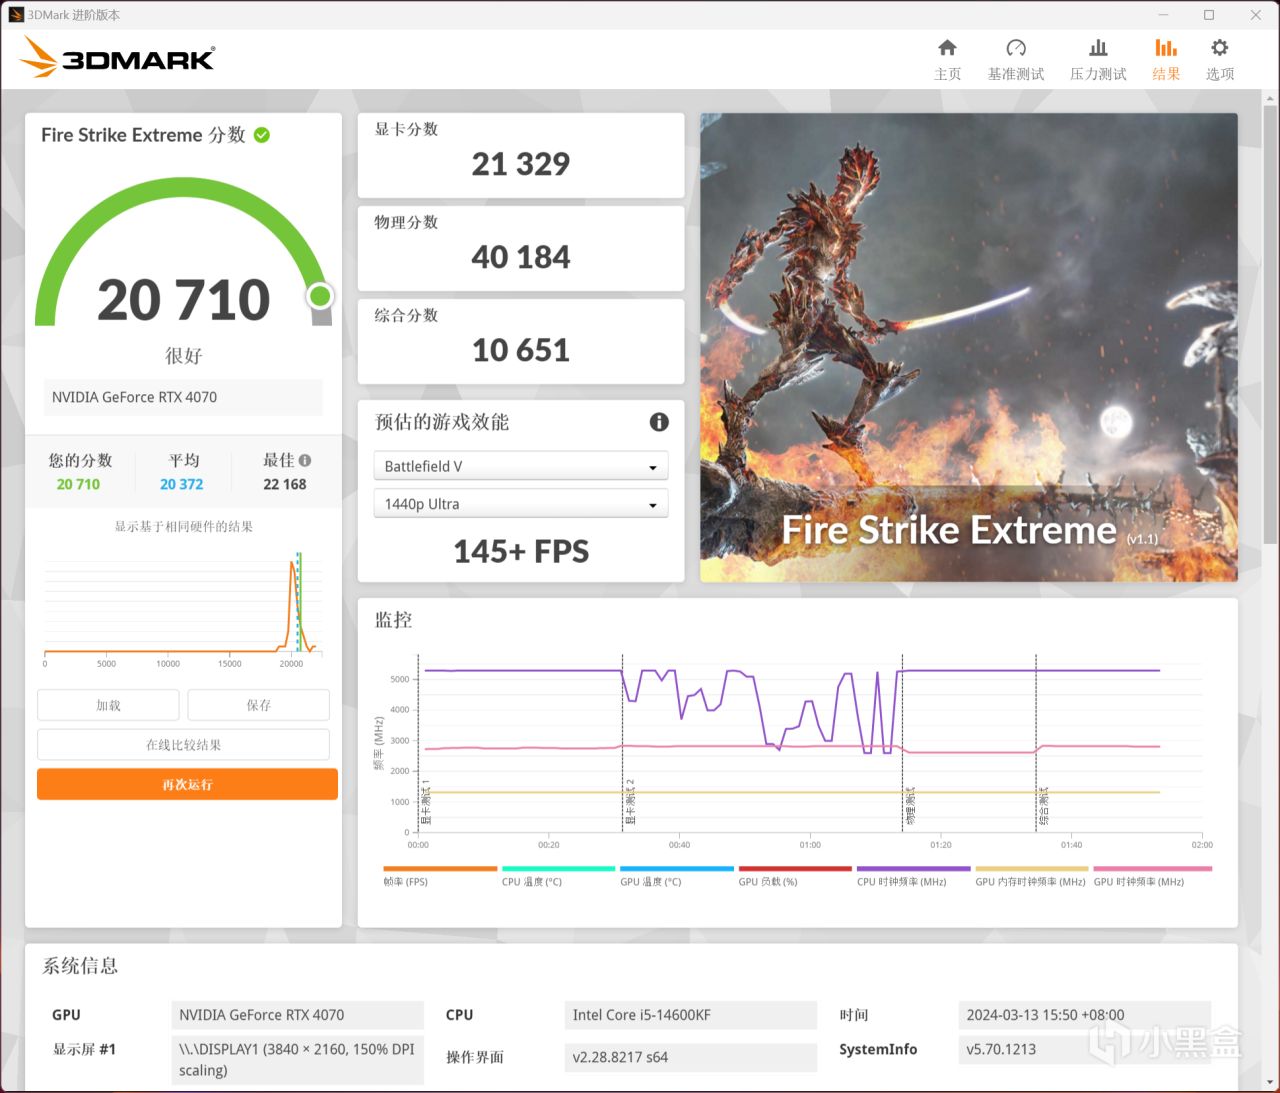The height and width of the screenshot is (1093, 1280).
Task: Go to the 主页 home page
Action: [947, 60]
